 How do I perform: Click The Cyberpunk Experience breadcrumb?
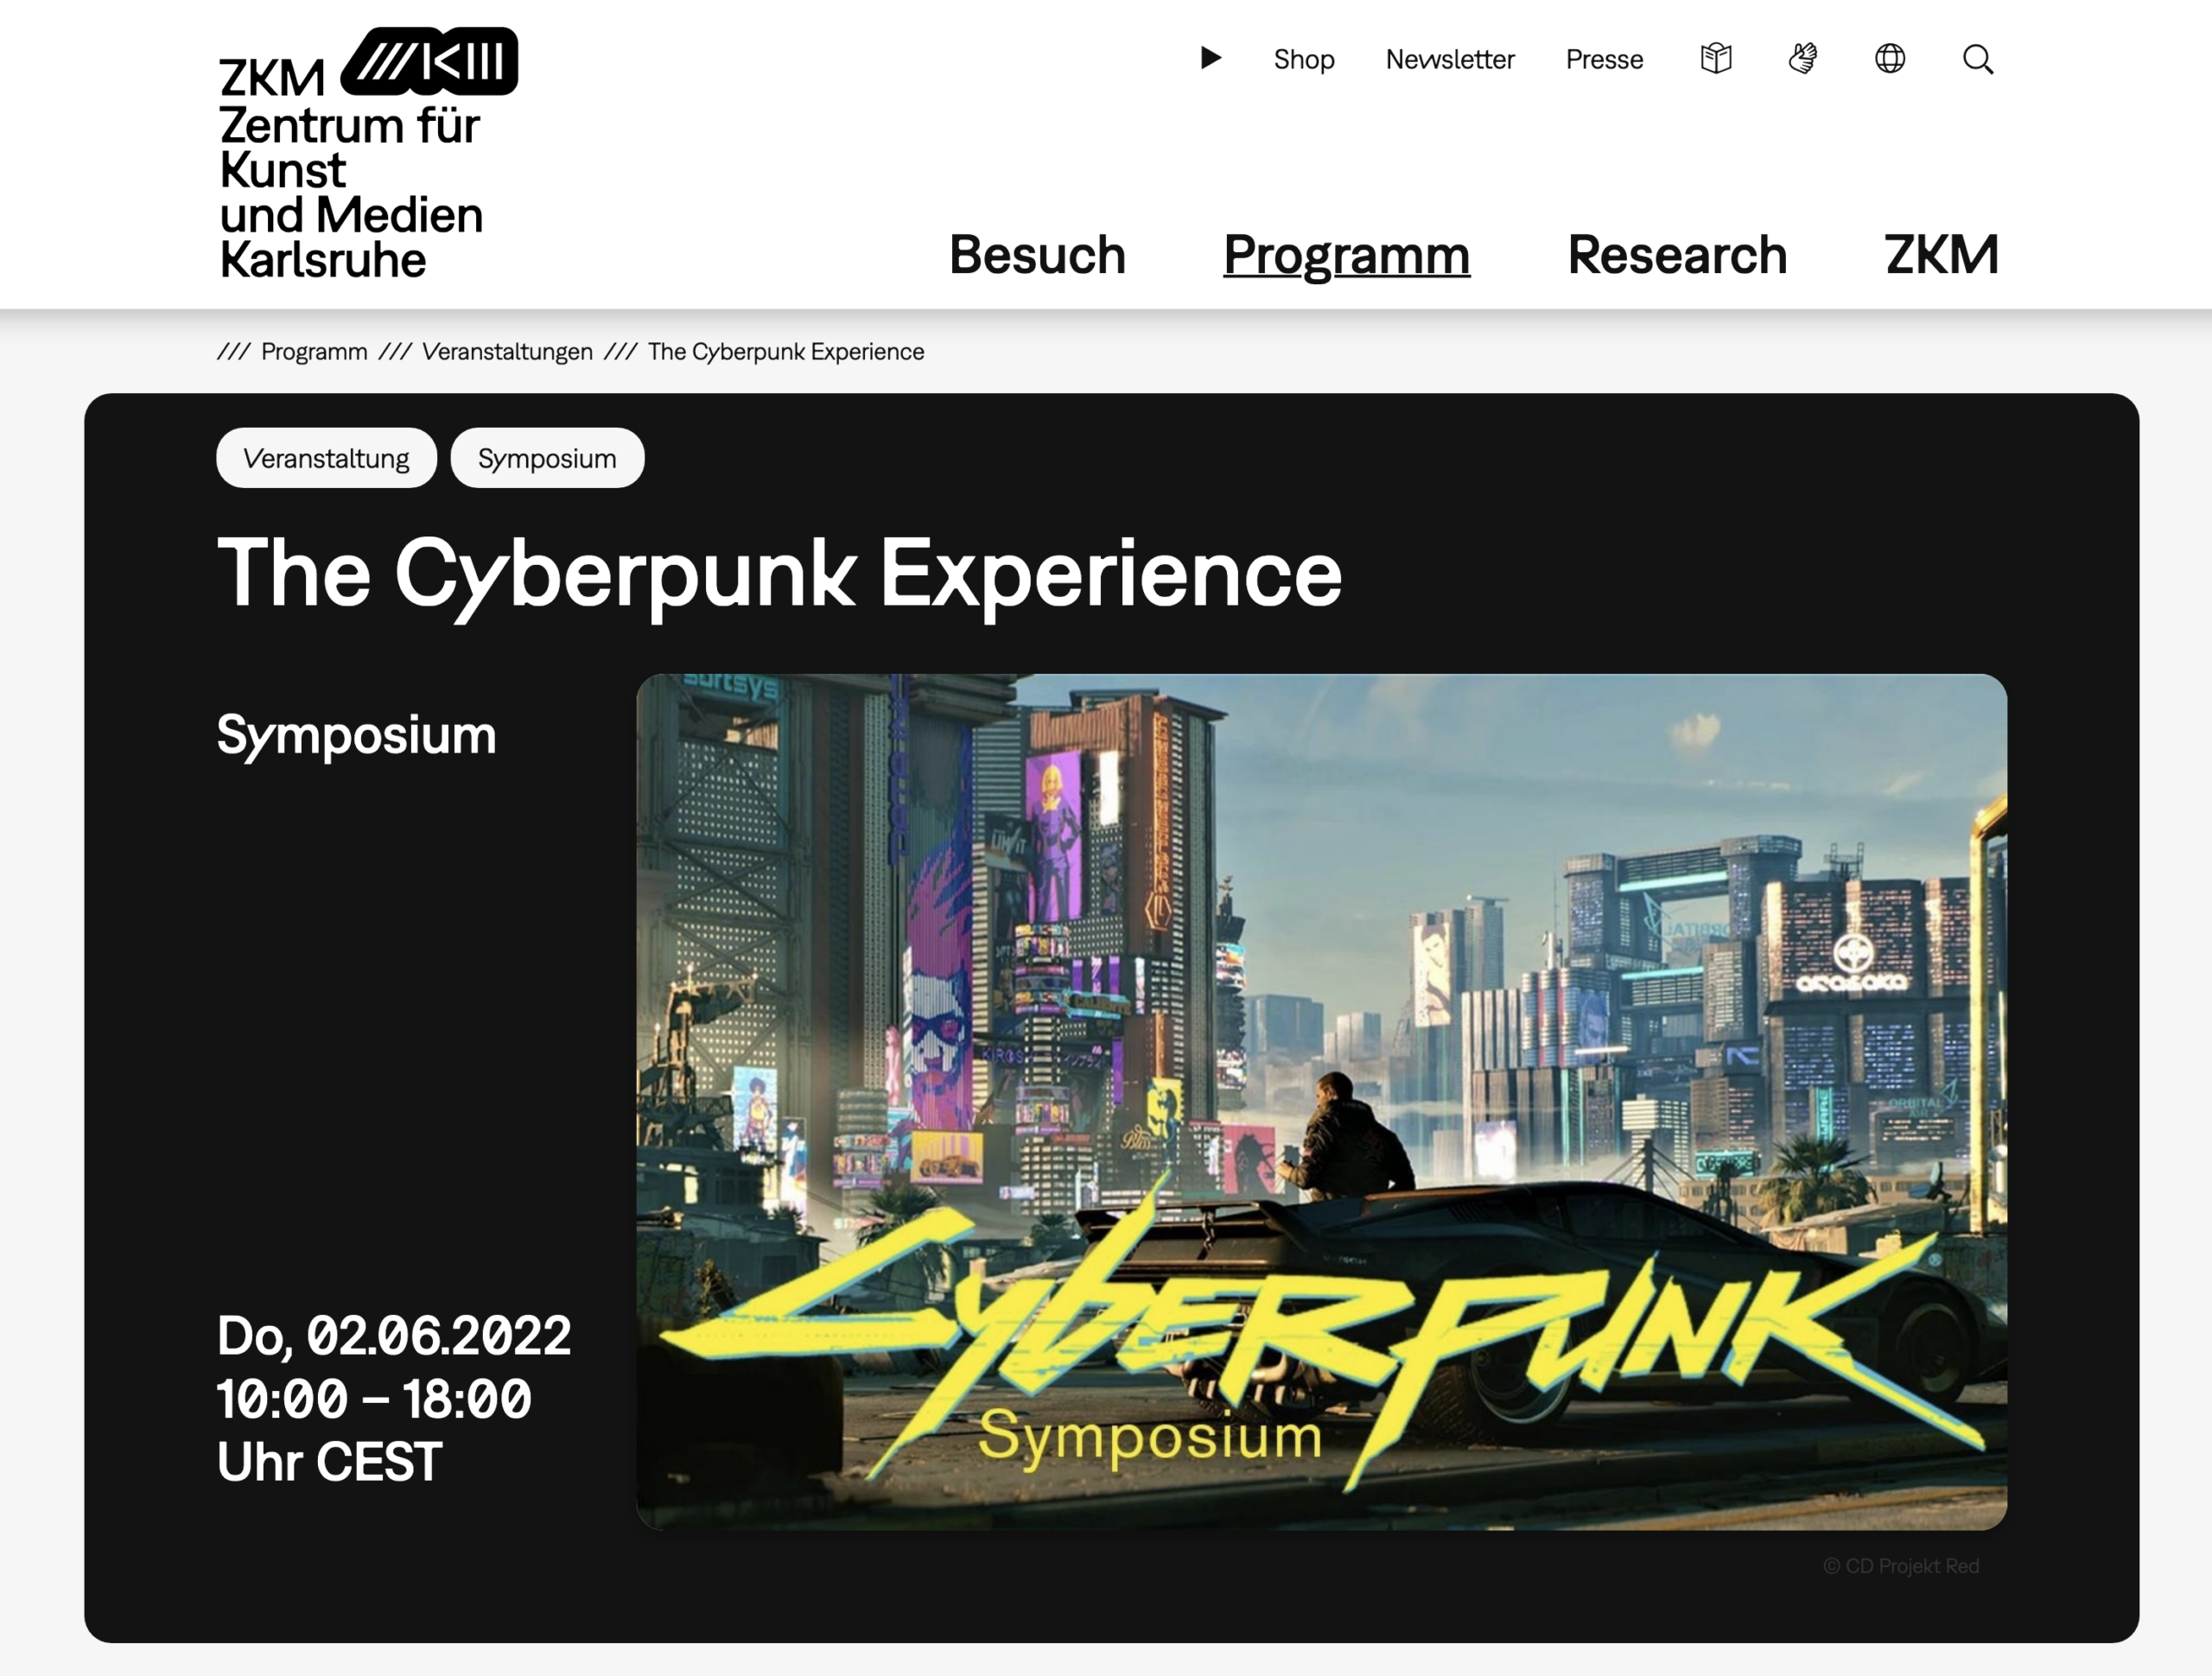786,351
